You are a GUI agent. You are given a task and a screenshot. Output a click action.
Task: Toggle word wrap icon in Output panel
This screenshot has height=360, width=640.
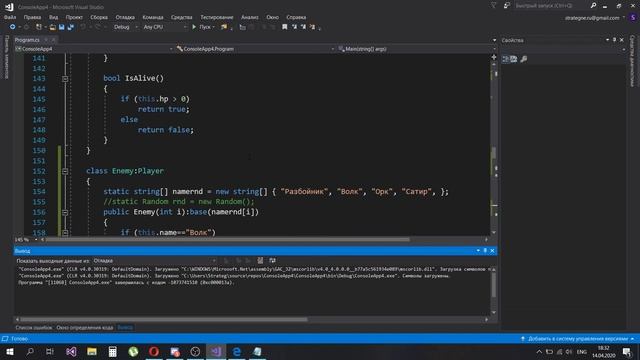[x=272, y=260]
